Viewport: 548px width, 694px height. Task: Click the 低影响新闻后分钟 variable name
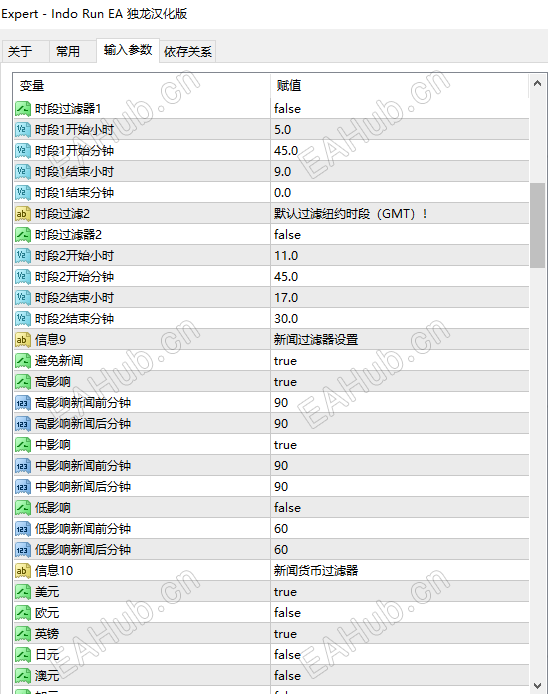click(83, 550)
